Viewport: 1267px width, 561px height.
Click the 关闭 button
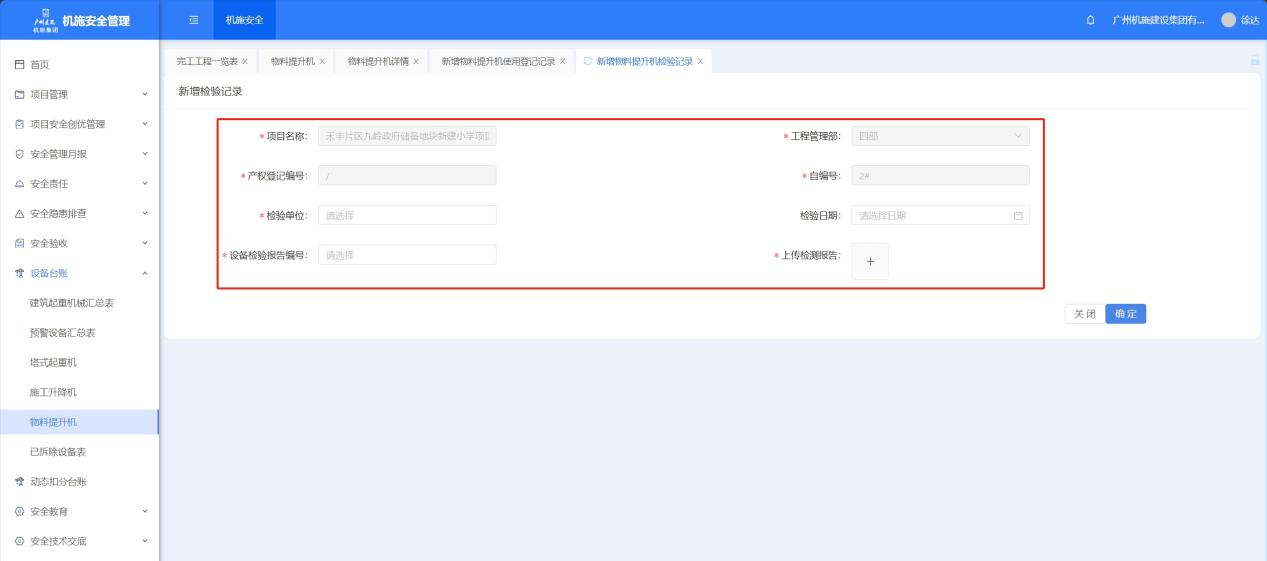point(1084,314)
